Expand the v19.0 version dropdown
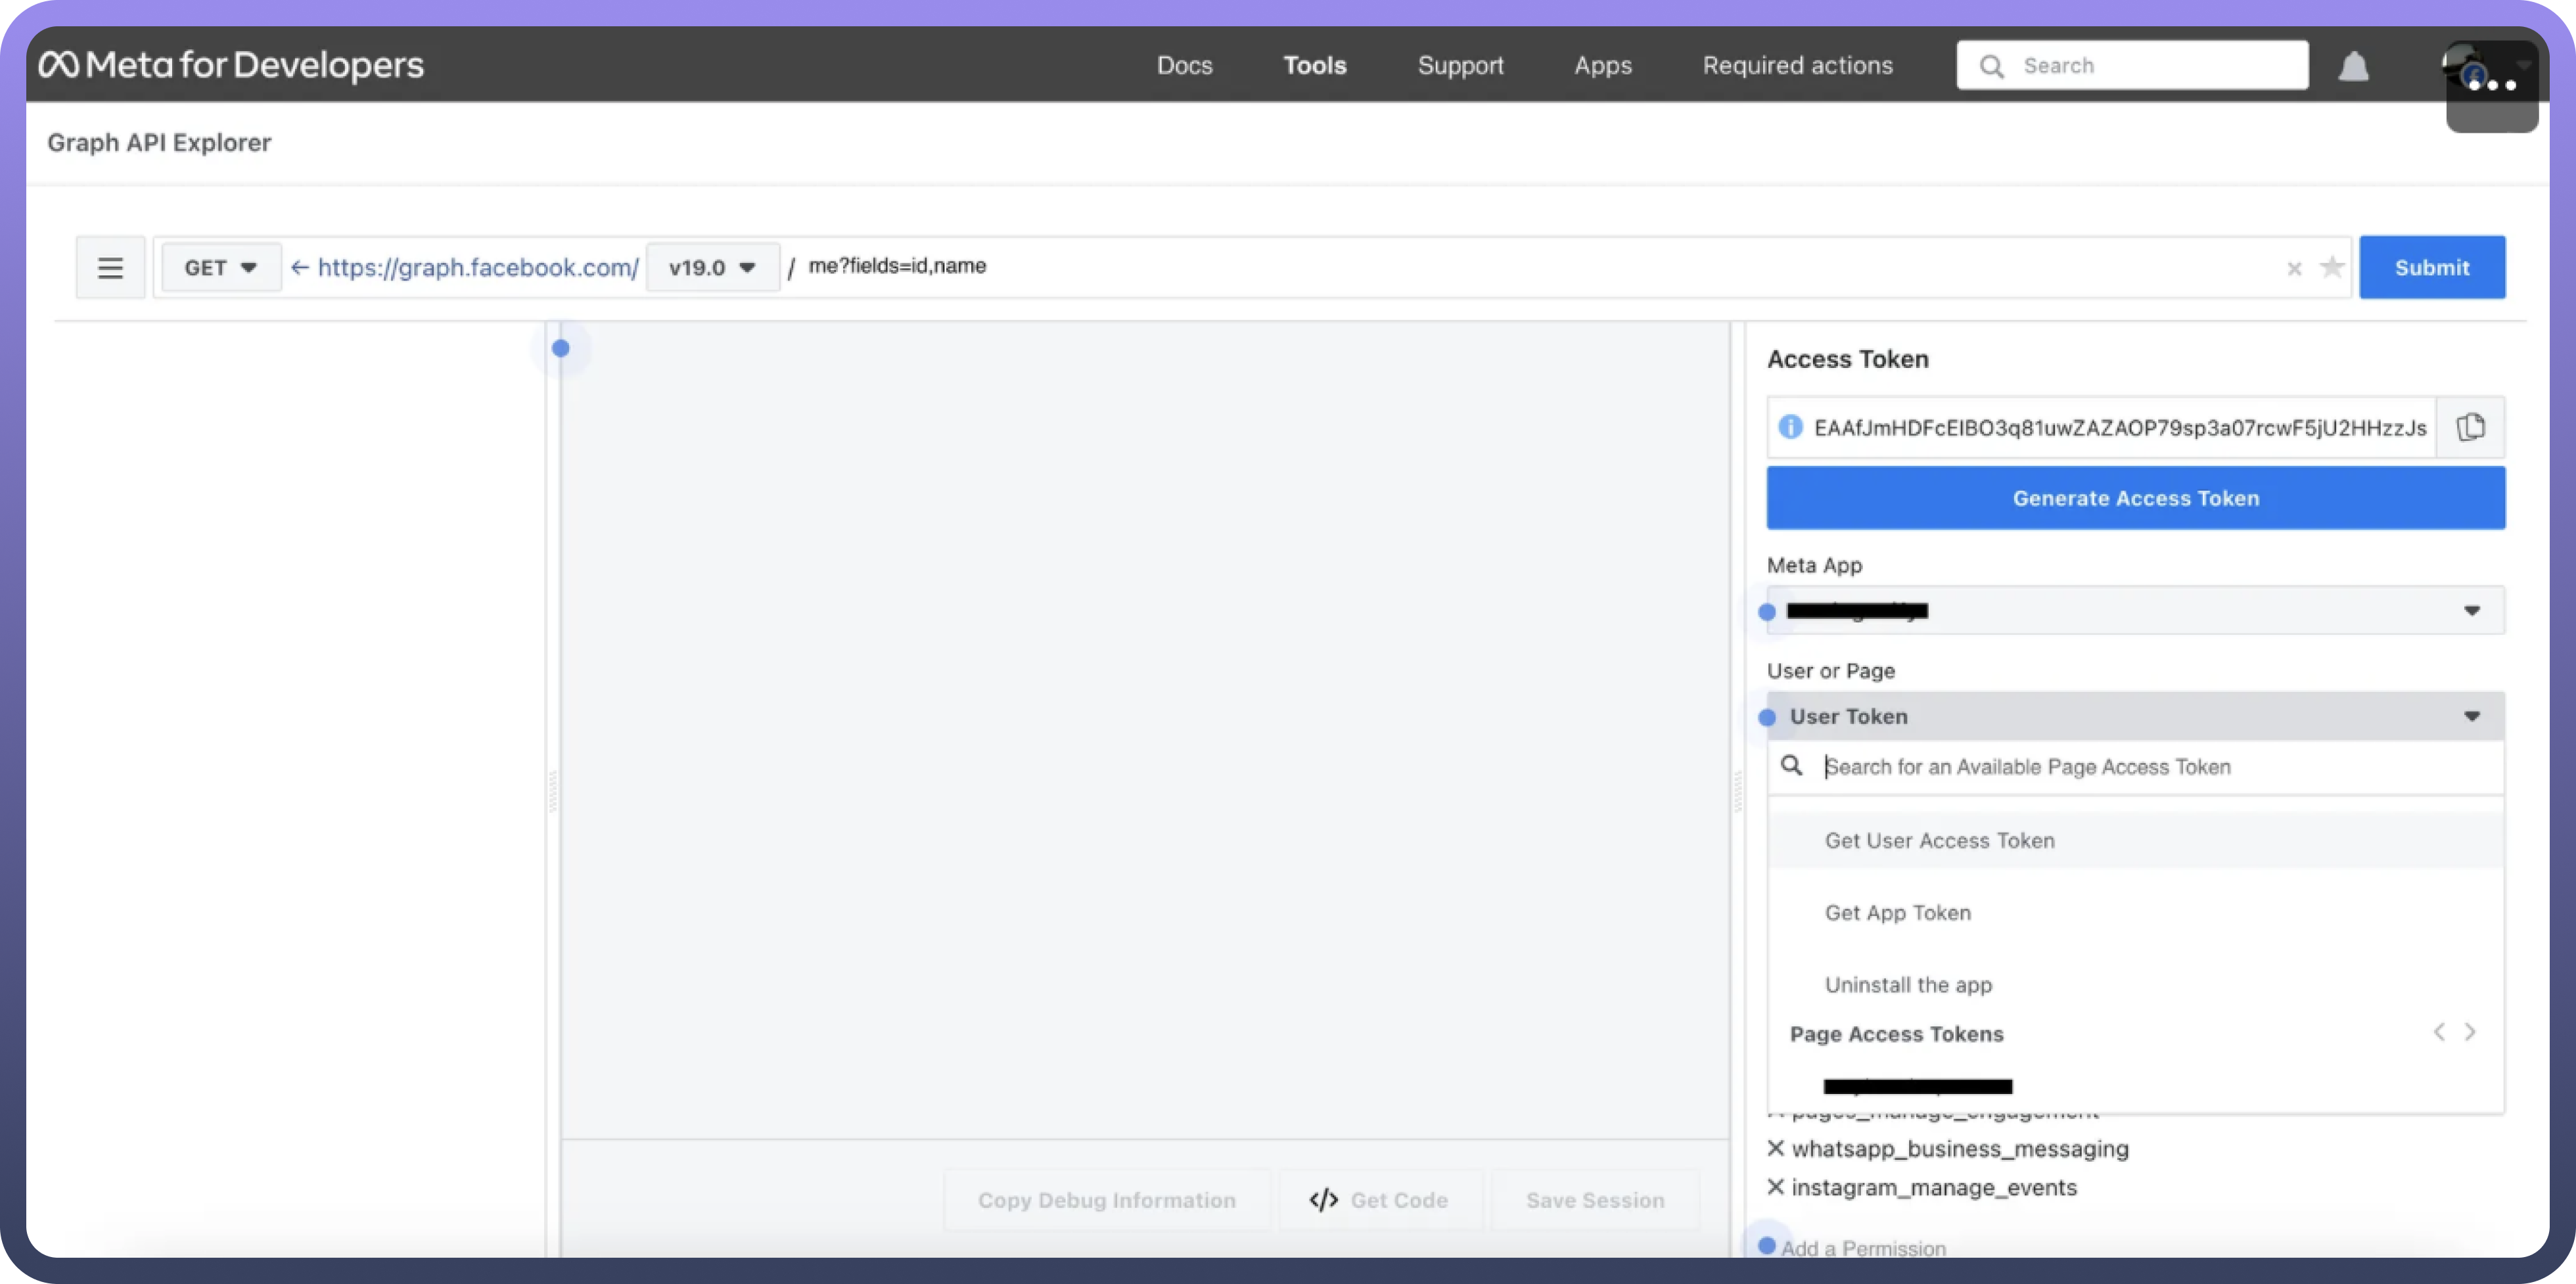 pyautogui.click(x=712, y=267)
